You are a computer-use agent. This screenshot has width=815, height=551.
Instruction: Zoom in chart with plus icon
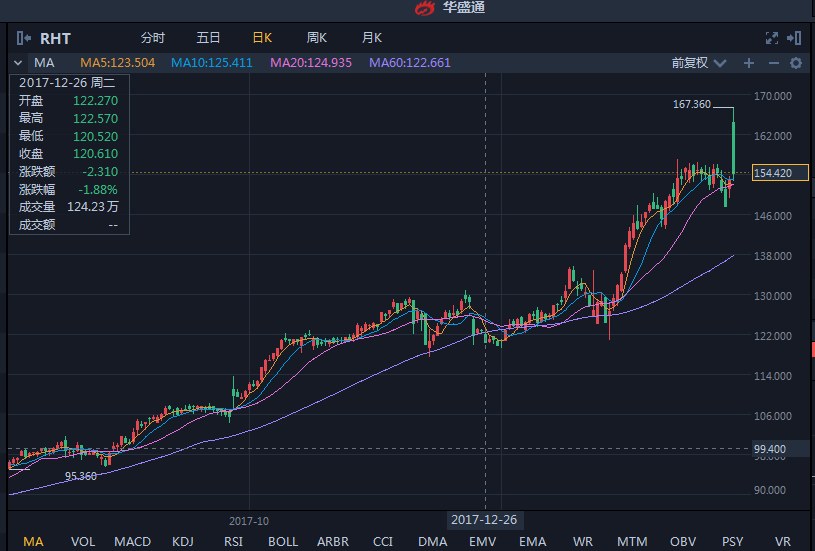pos(749,63)
